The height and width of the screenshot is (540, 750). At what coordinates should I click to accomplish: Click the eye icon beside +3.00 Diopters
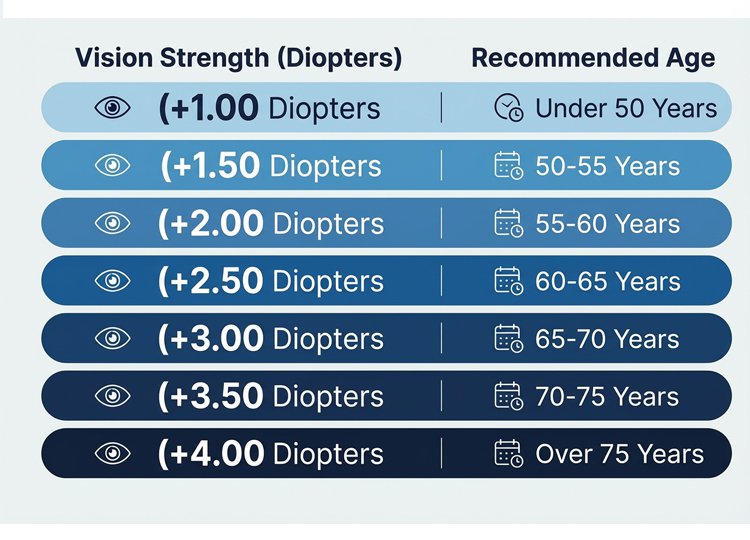click(113, 338)
